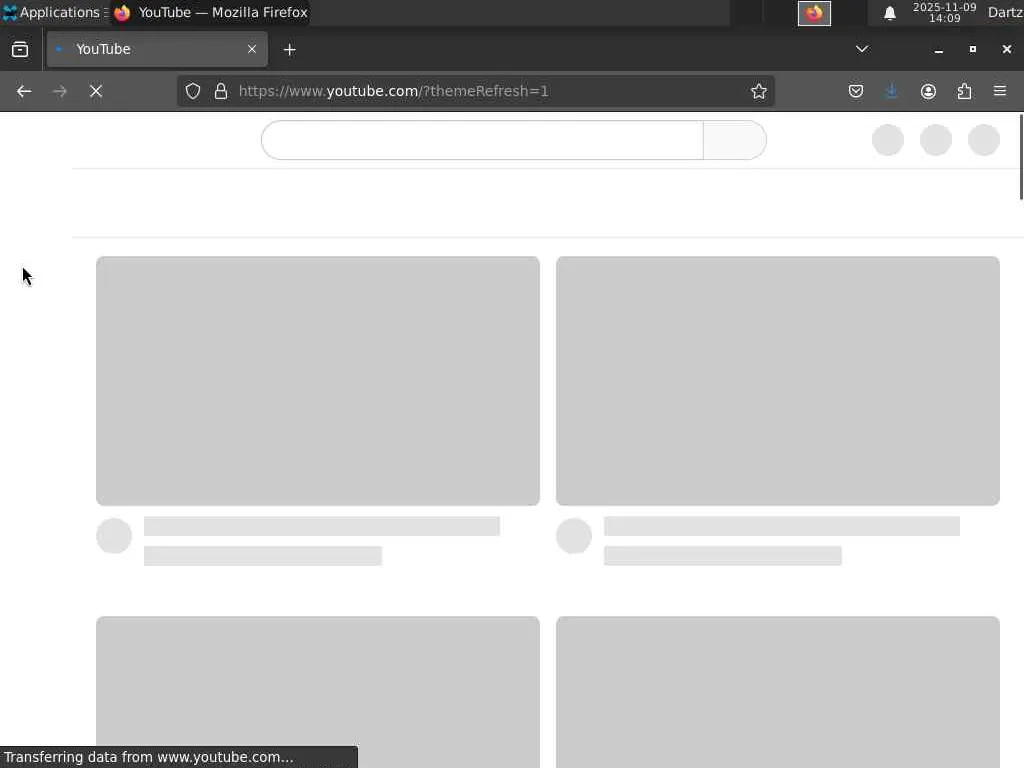
Task: Open the notification bell in system panel
Action: click(x=889, y=13)
